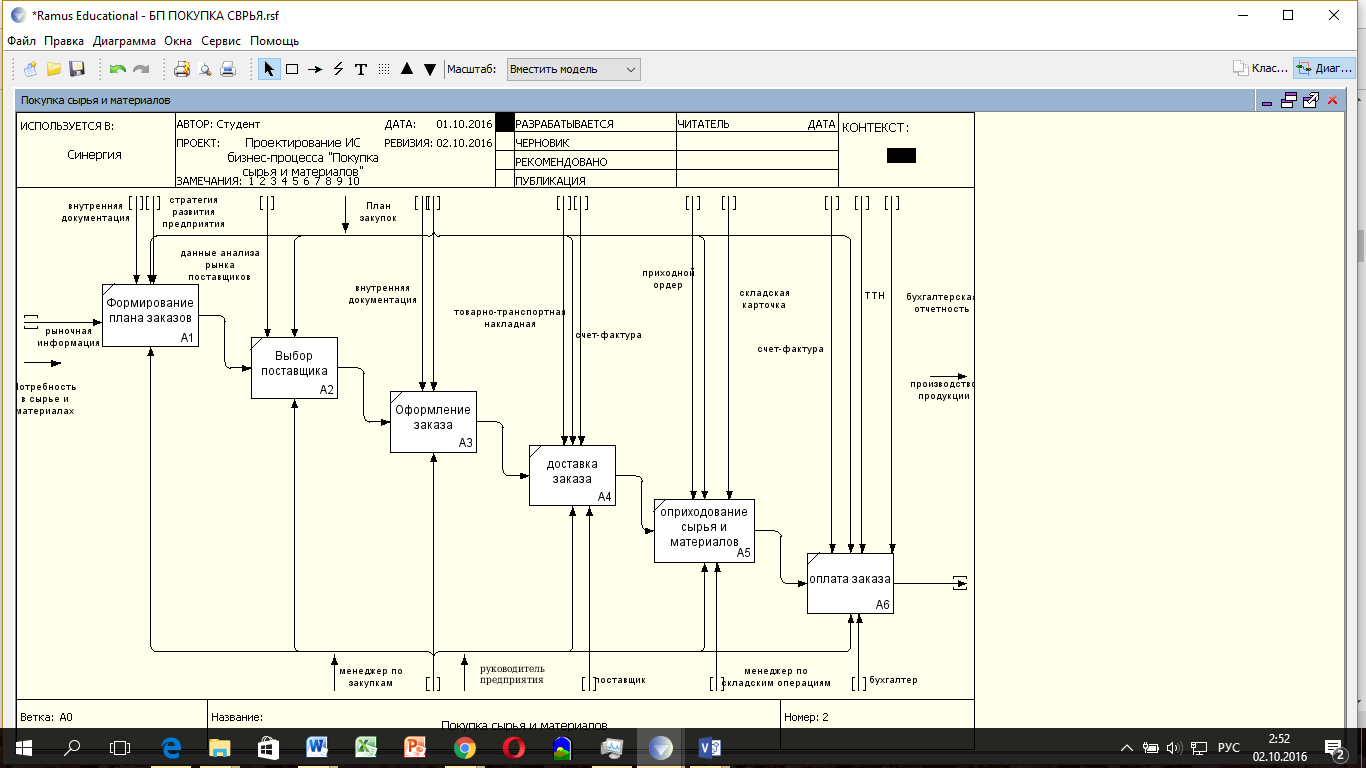Save the model with the floppy icon
The width and height of the screenshot is (1366, 768).
tap(77, 69)
